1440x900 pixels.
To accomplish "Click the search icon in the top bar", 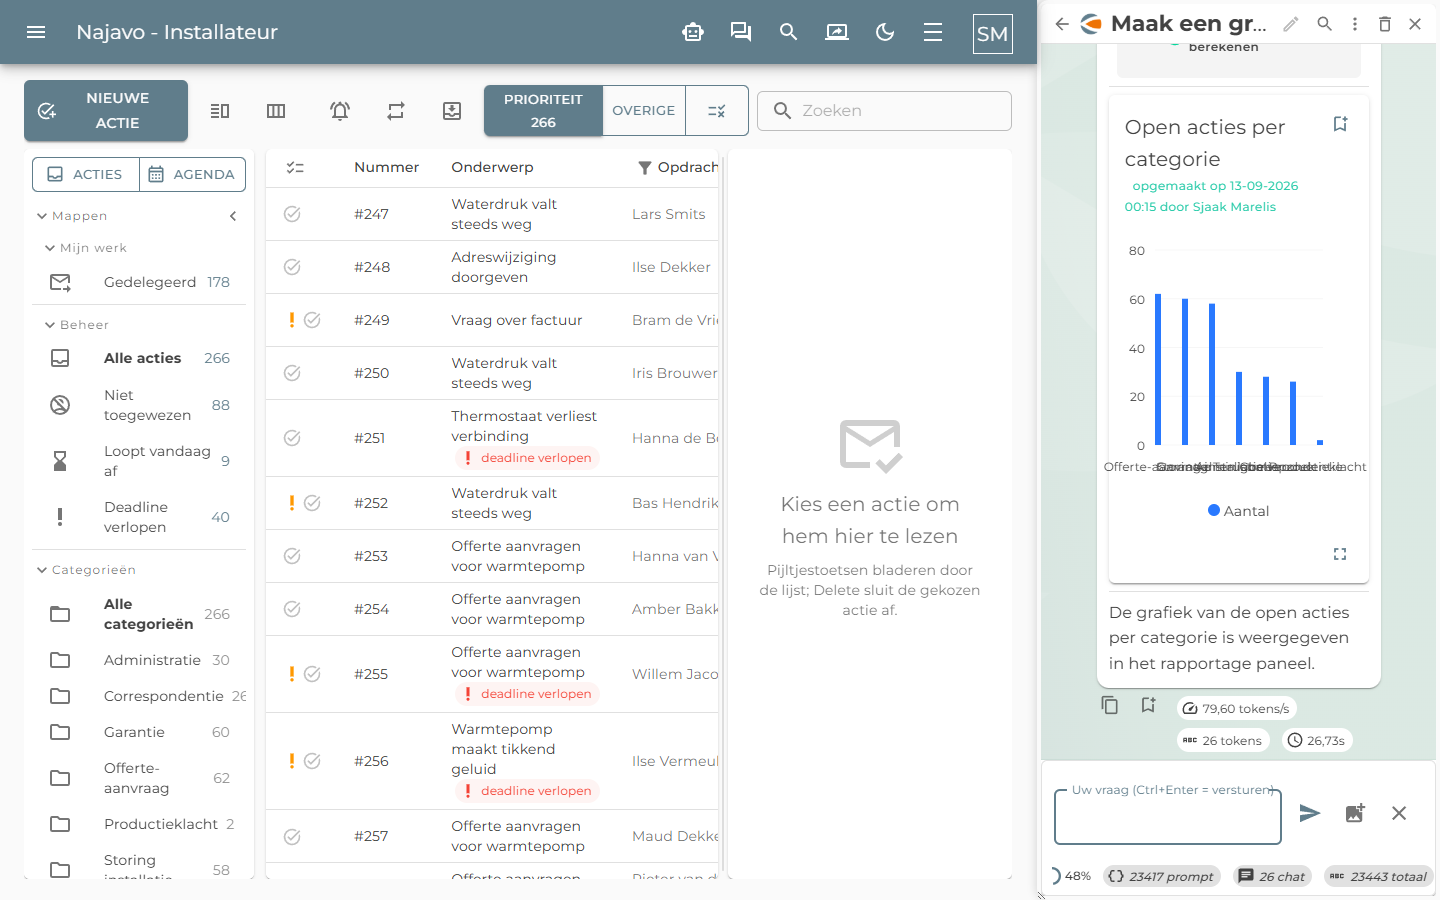I will point(789,32).
